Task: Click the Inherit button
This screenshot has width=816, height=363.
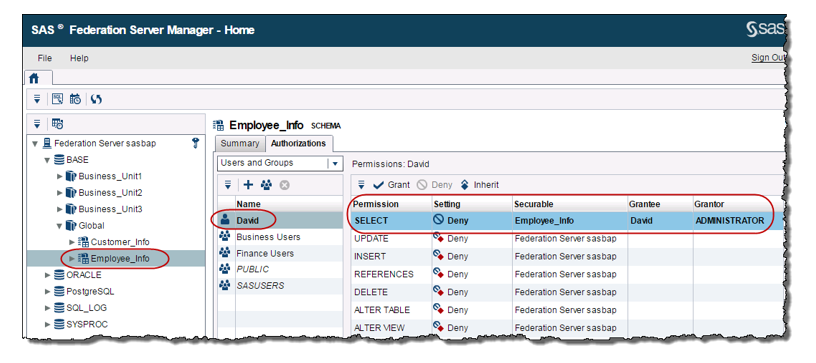Action: coord(480,185)
